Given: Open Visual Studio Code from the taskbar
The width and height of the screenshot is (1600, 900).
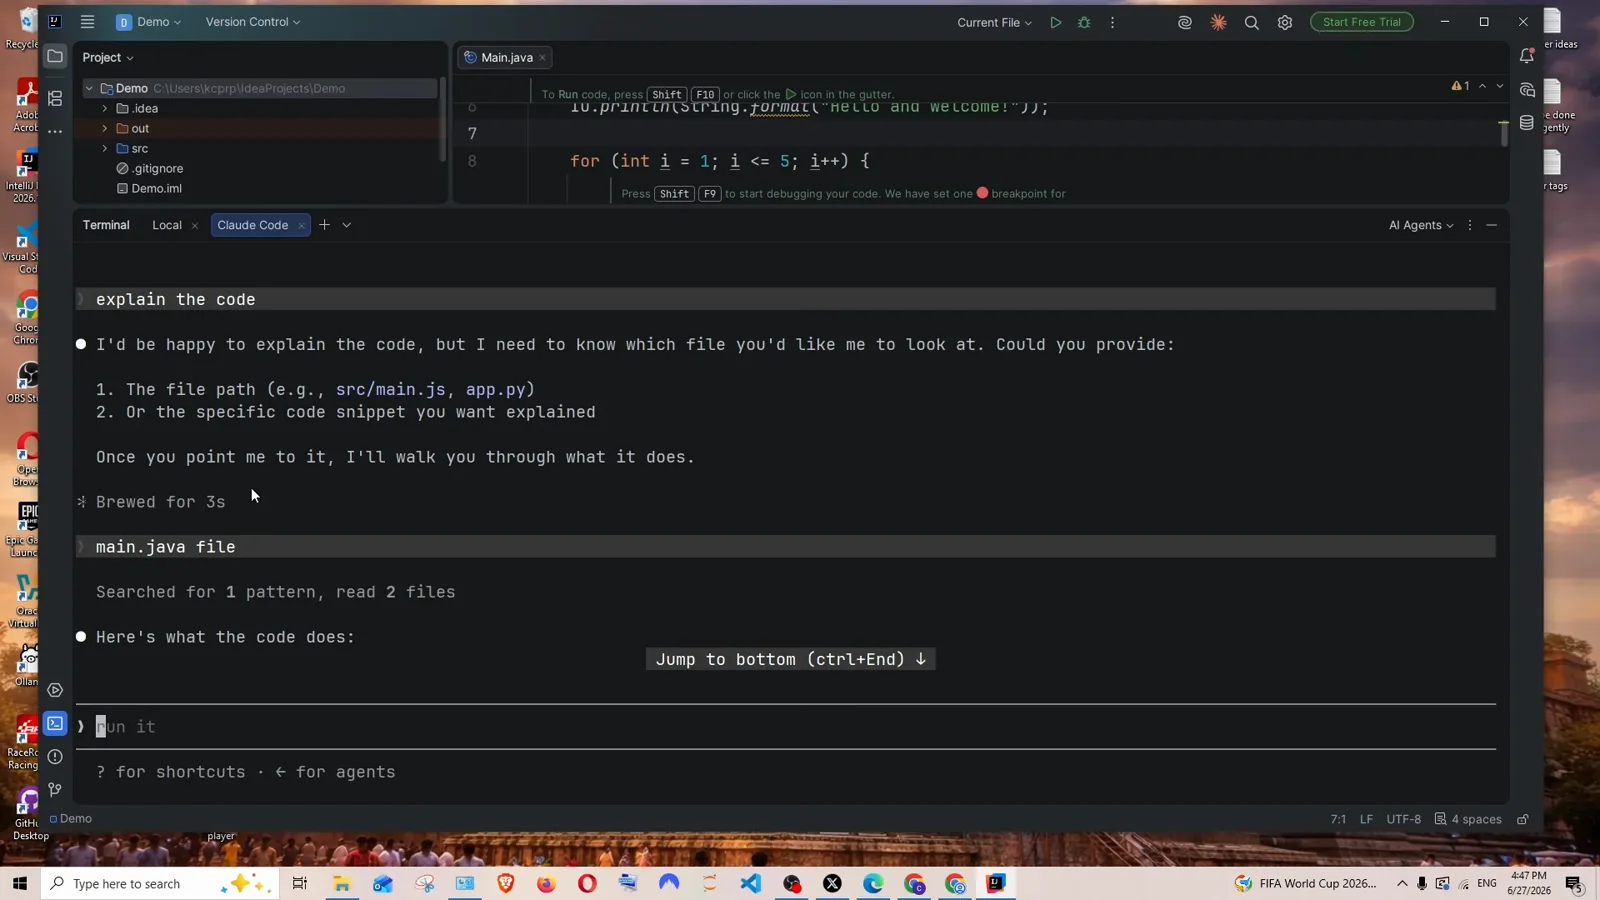Looking at the screenshot, I should (750, 883).
